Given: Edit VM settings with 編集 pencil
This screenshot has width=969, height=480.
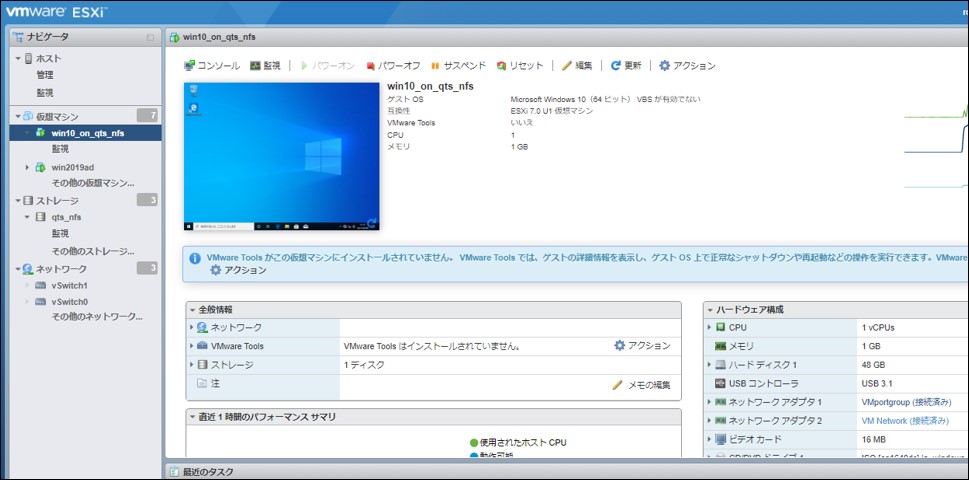Looking at the screenshot, I should (x=577, y=66).
